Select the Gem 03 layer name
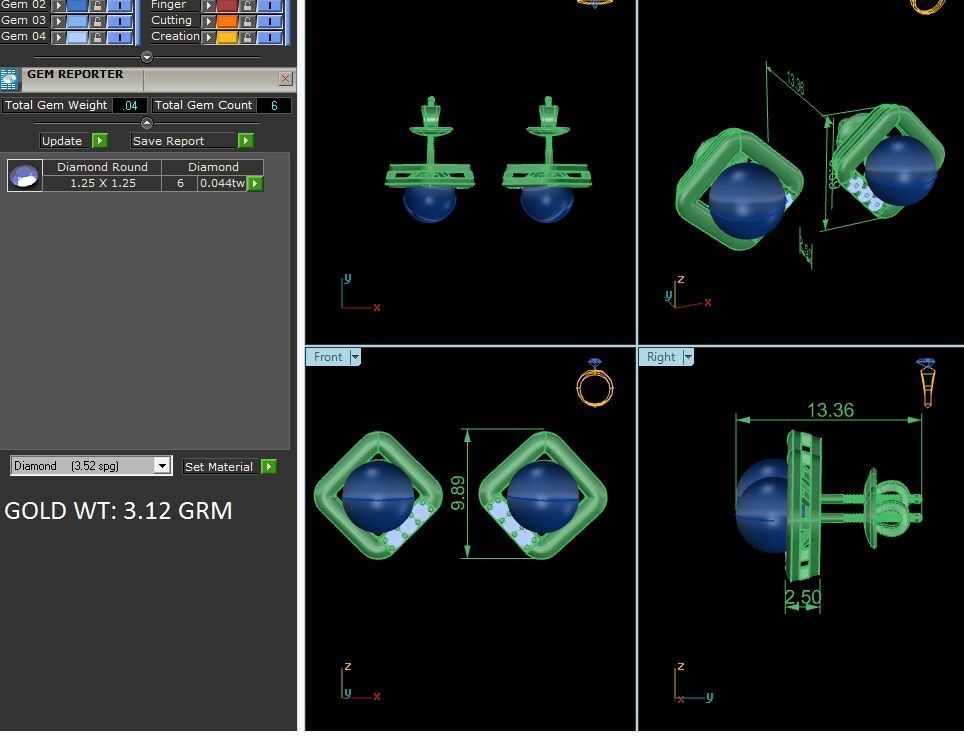 click(23, 20)
